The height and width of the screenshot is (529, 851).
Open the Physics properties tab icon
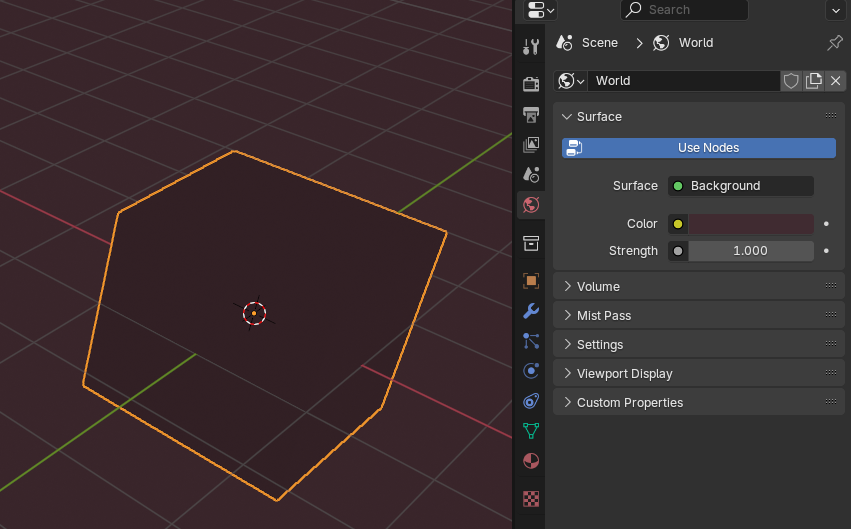point(531,371)
